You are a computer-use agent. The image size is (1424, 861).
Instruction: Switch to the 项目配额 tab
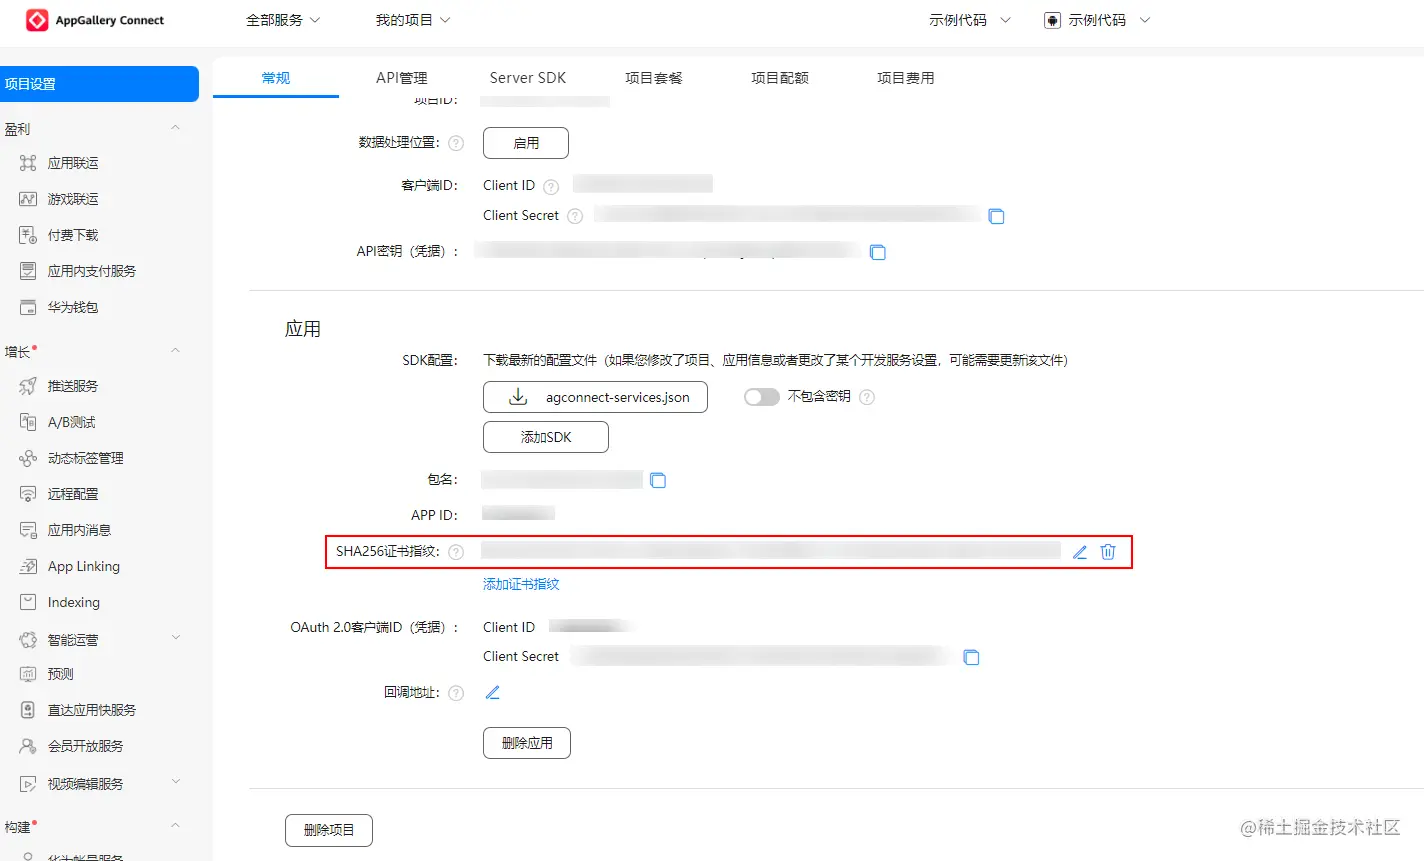tap(780, 78)
